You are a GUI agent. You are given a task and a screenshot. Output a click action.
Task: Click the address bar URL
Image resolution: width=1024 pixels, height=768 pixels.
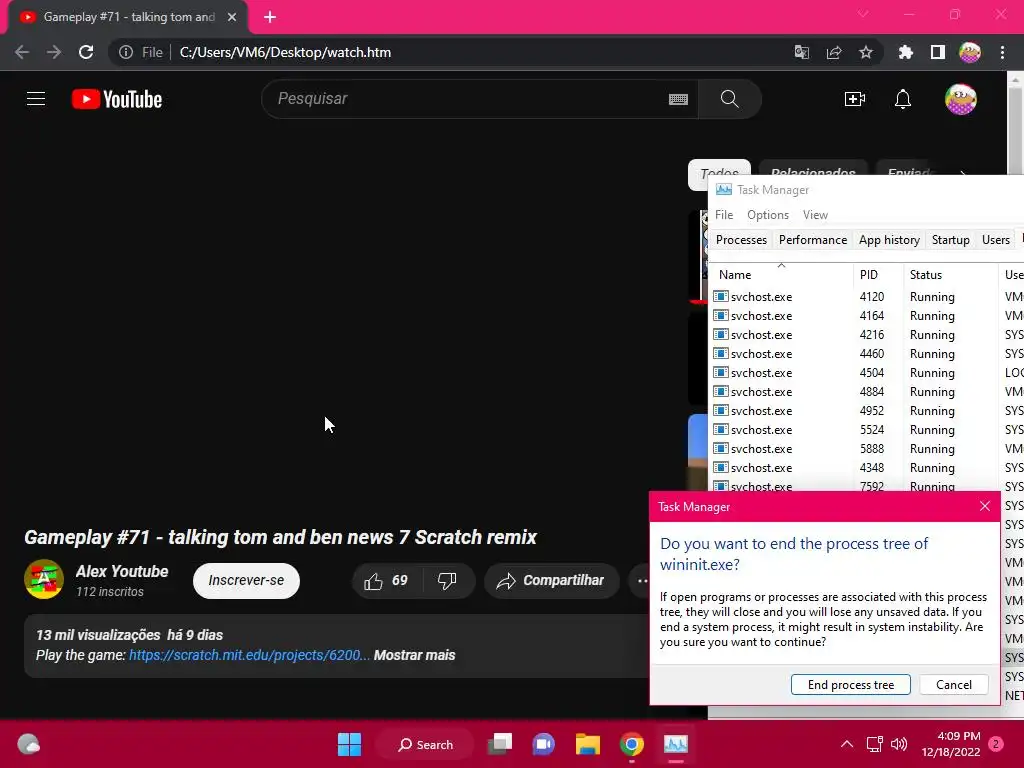tap(285, 52)
